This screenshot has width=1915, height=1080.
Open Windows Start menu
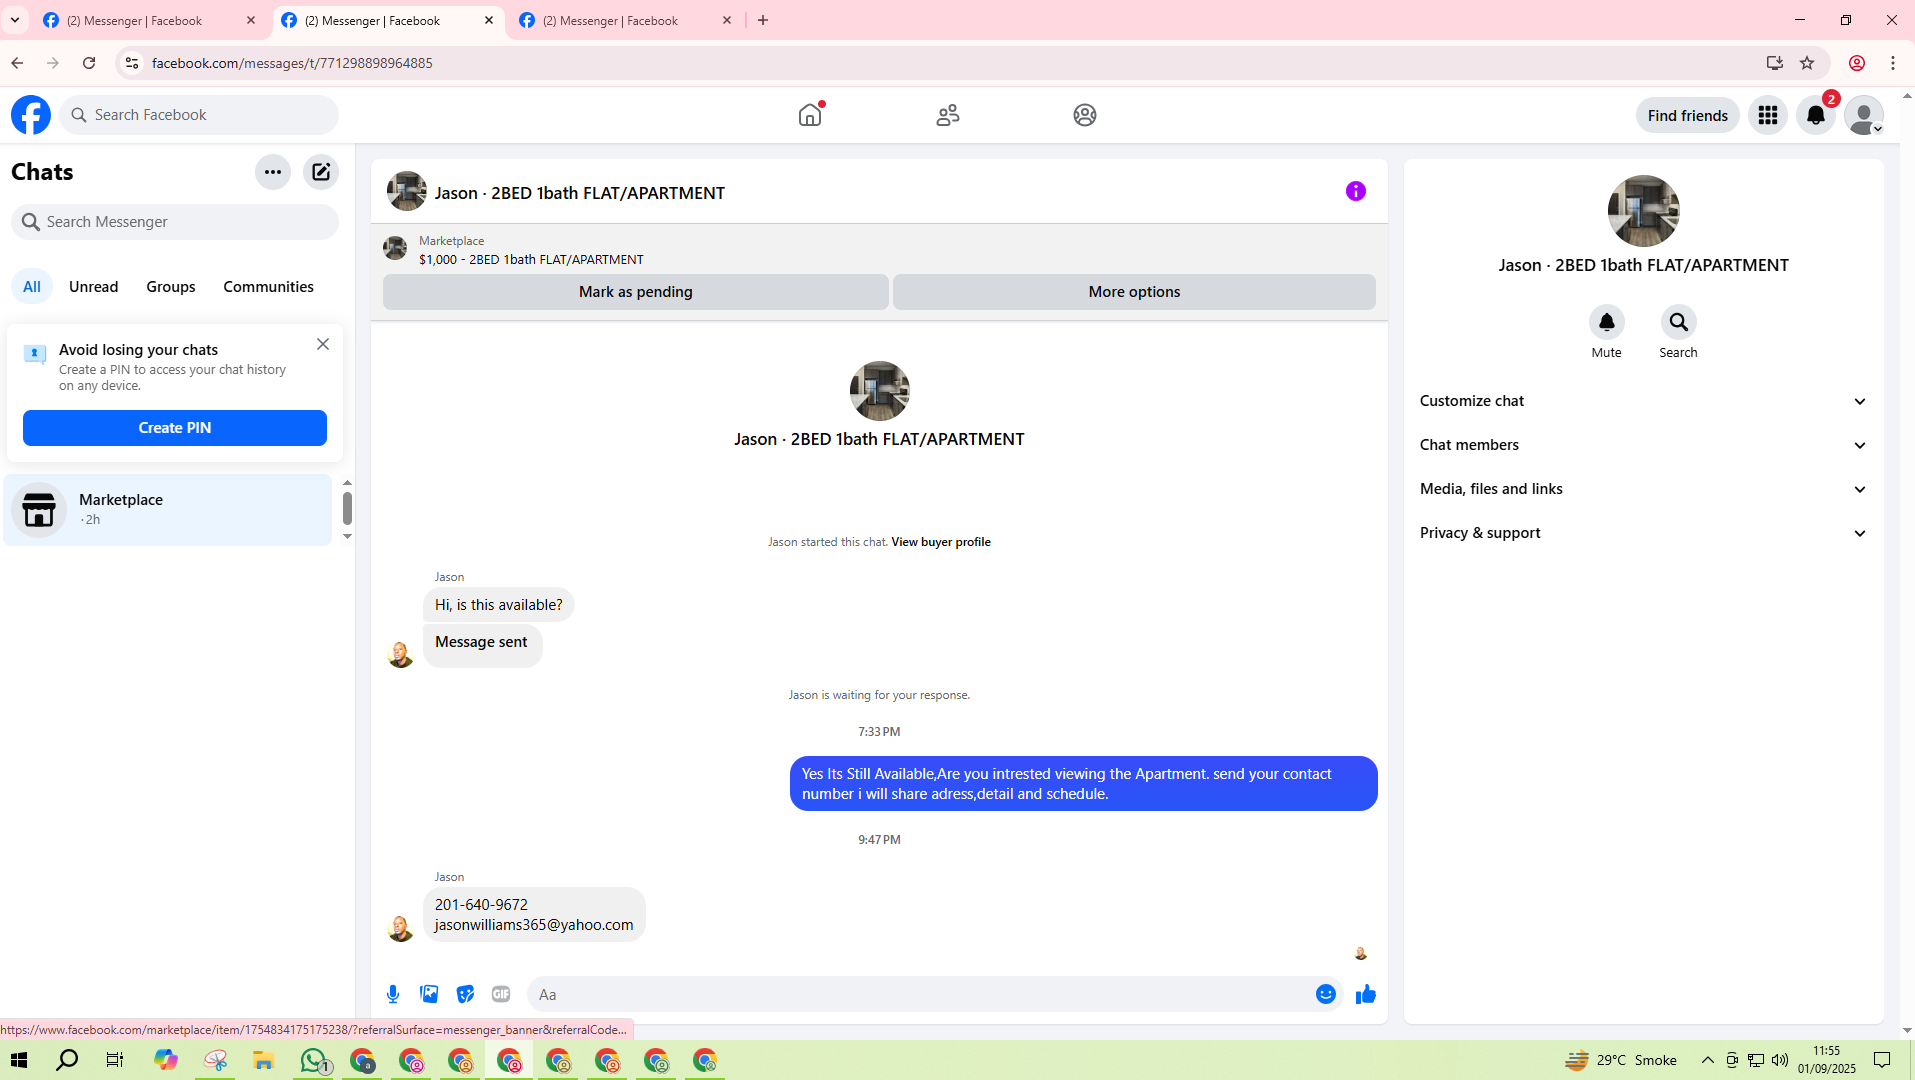pos(19,1060)
